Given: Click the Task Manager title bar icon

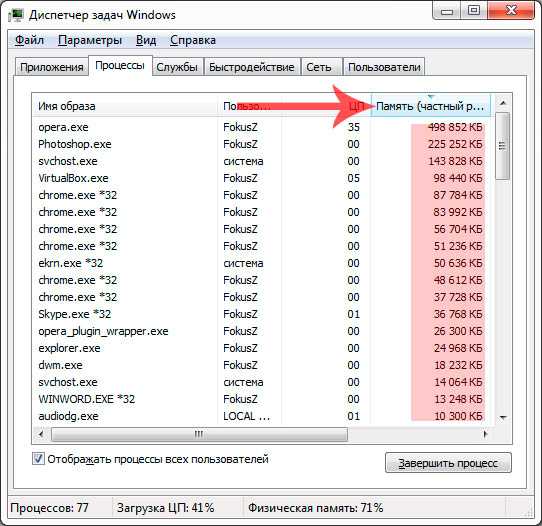Looking at the screenshot, I should point(16,15).
